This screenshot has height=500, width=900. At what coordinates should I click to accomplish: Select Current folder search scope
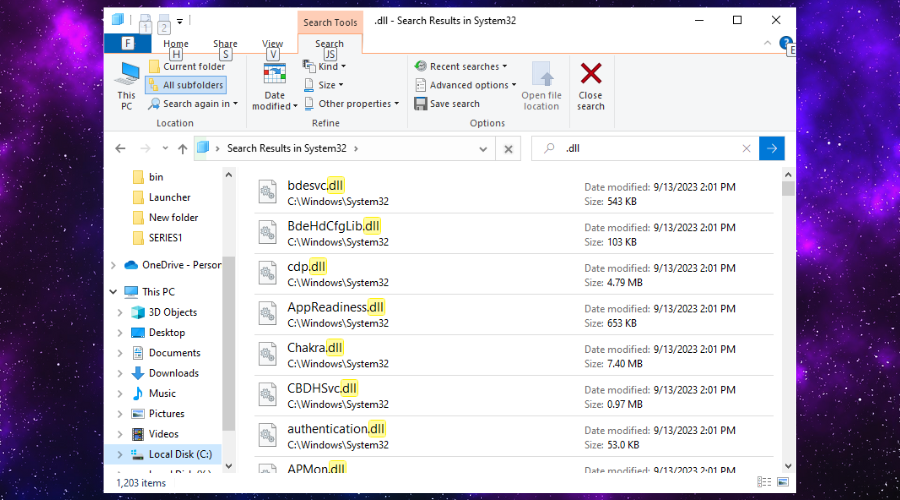tap(187, 67)
